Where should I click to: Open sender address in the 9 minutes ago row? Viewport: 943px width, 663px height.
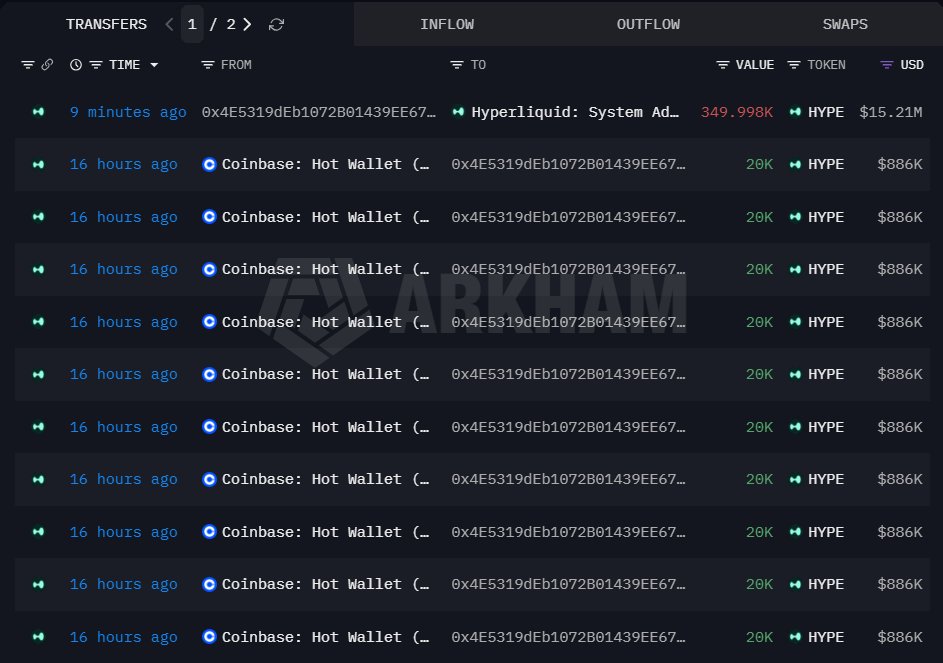coord(319,112)
